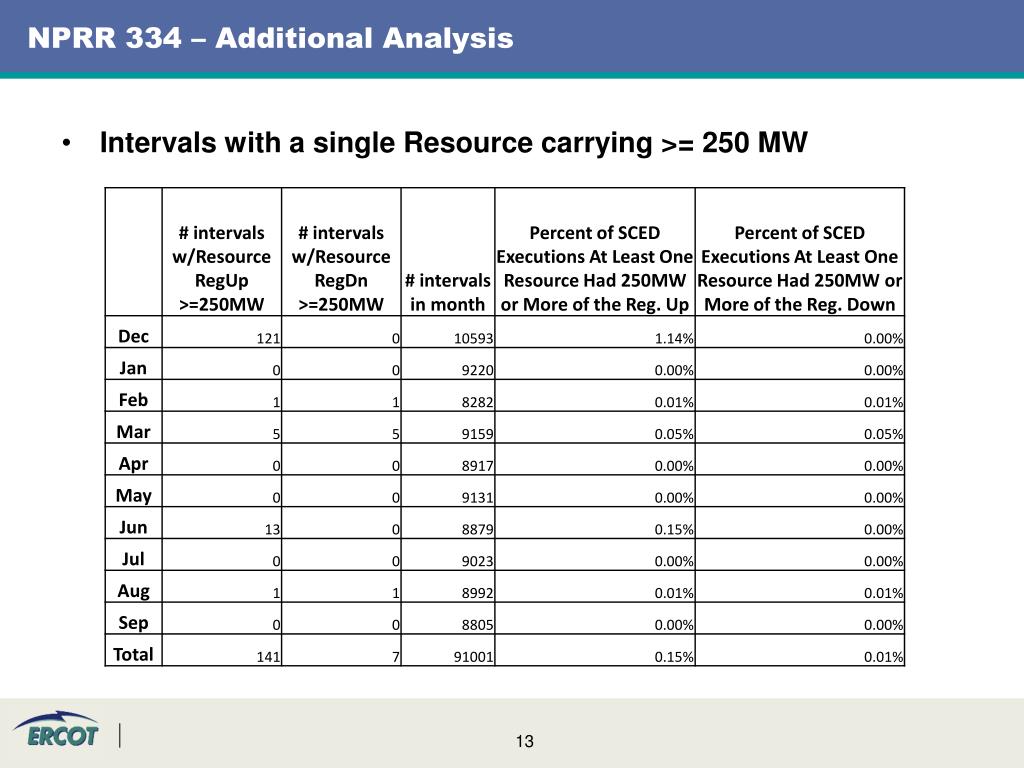This screenshot has width=1024, height=768.
Task: Click the value 121 in Dec row
Action: (x=268, y=338)
